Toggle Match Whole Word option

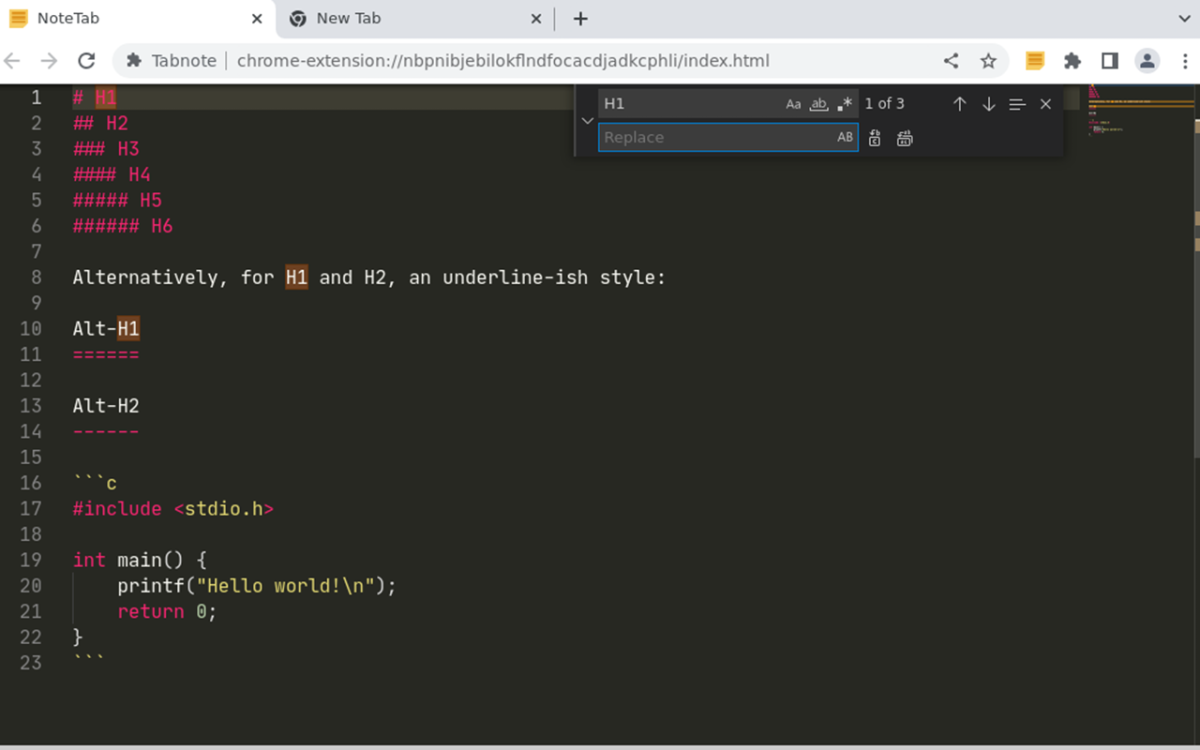tap(819, 104)
